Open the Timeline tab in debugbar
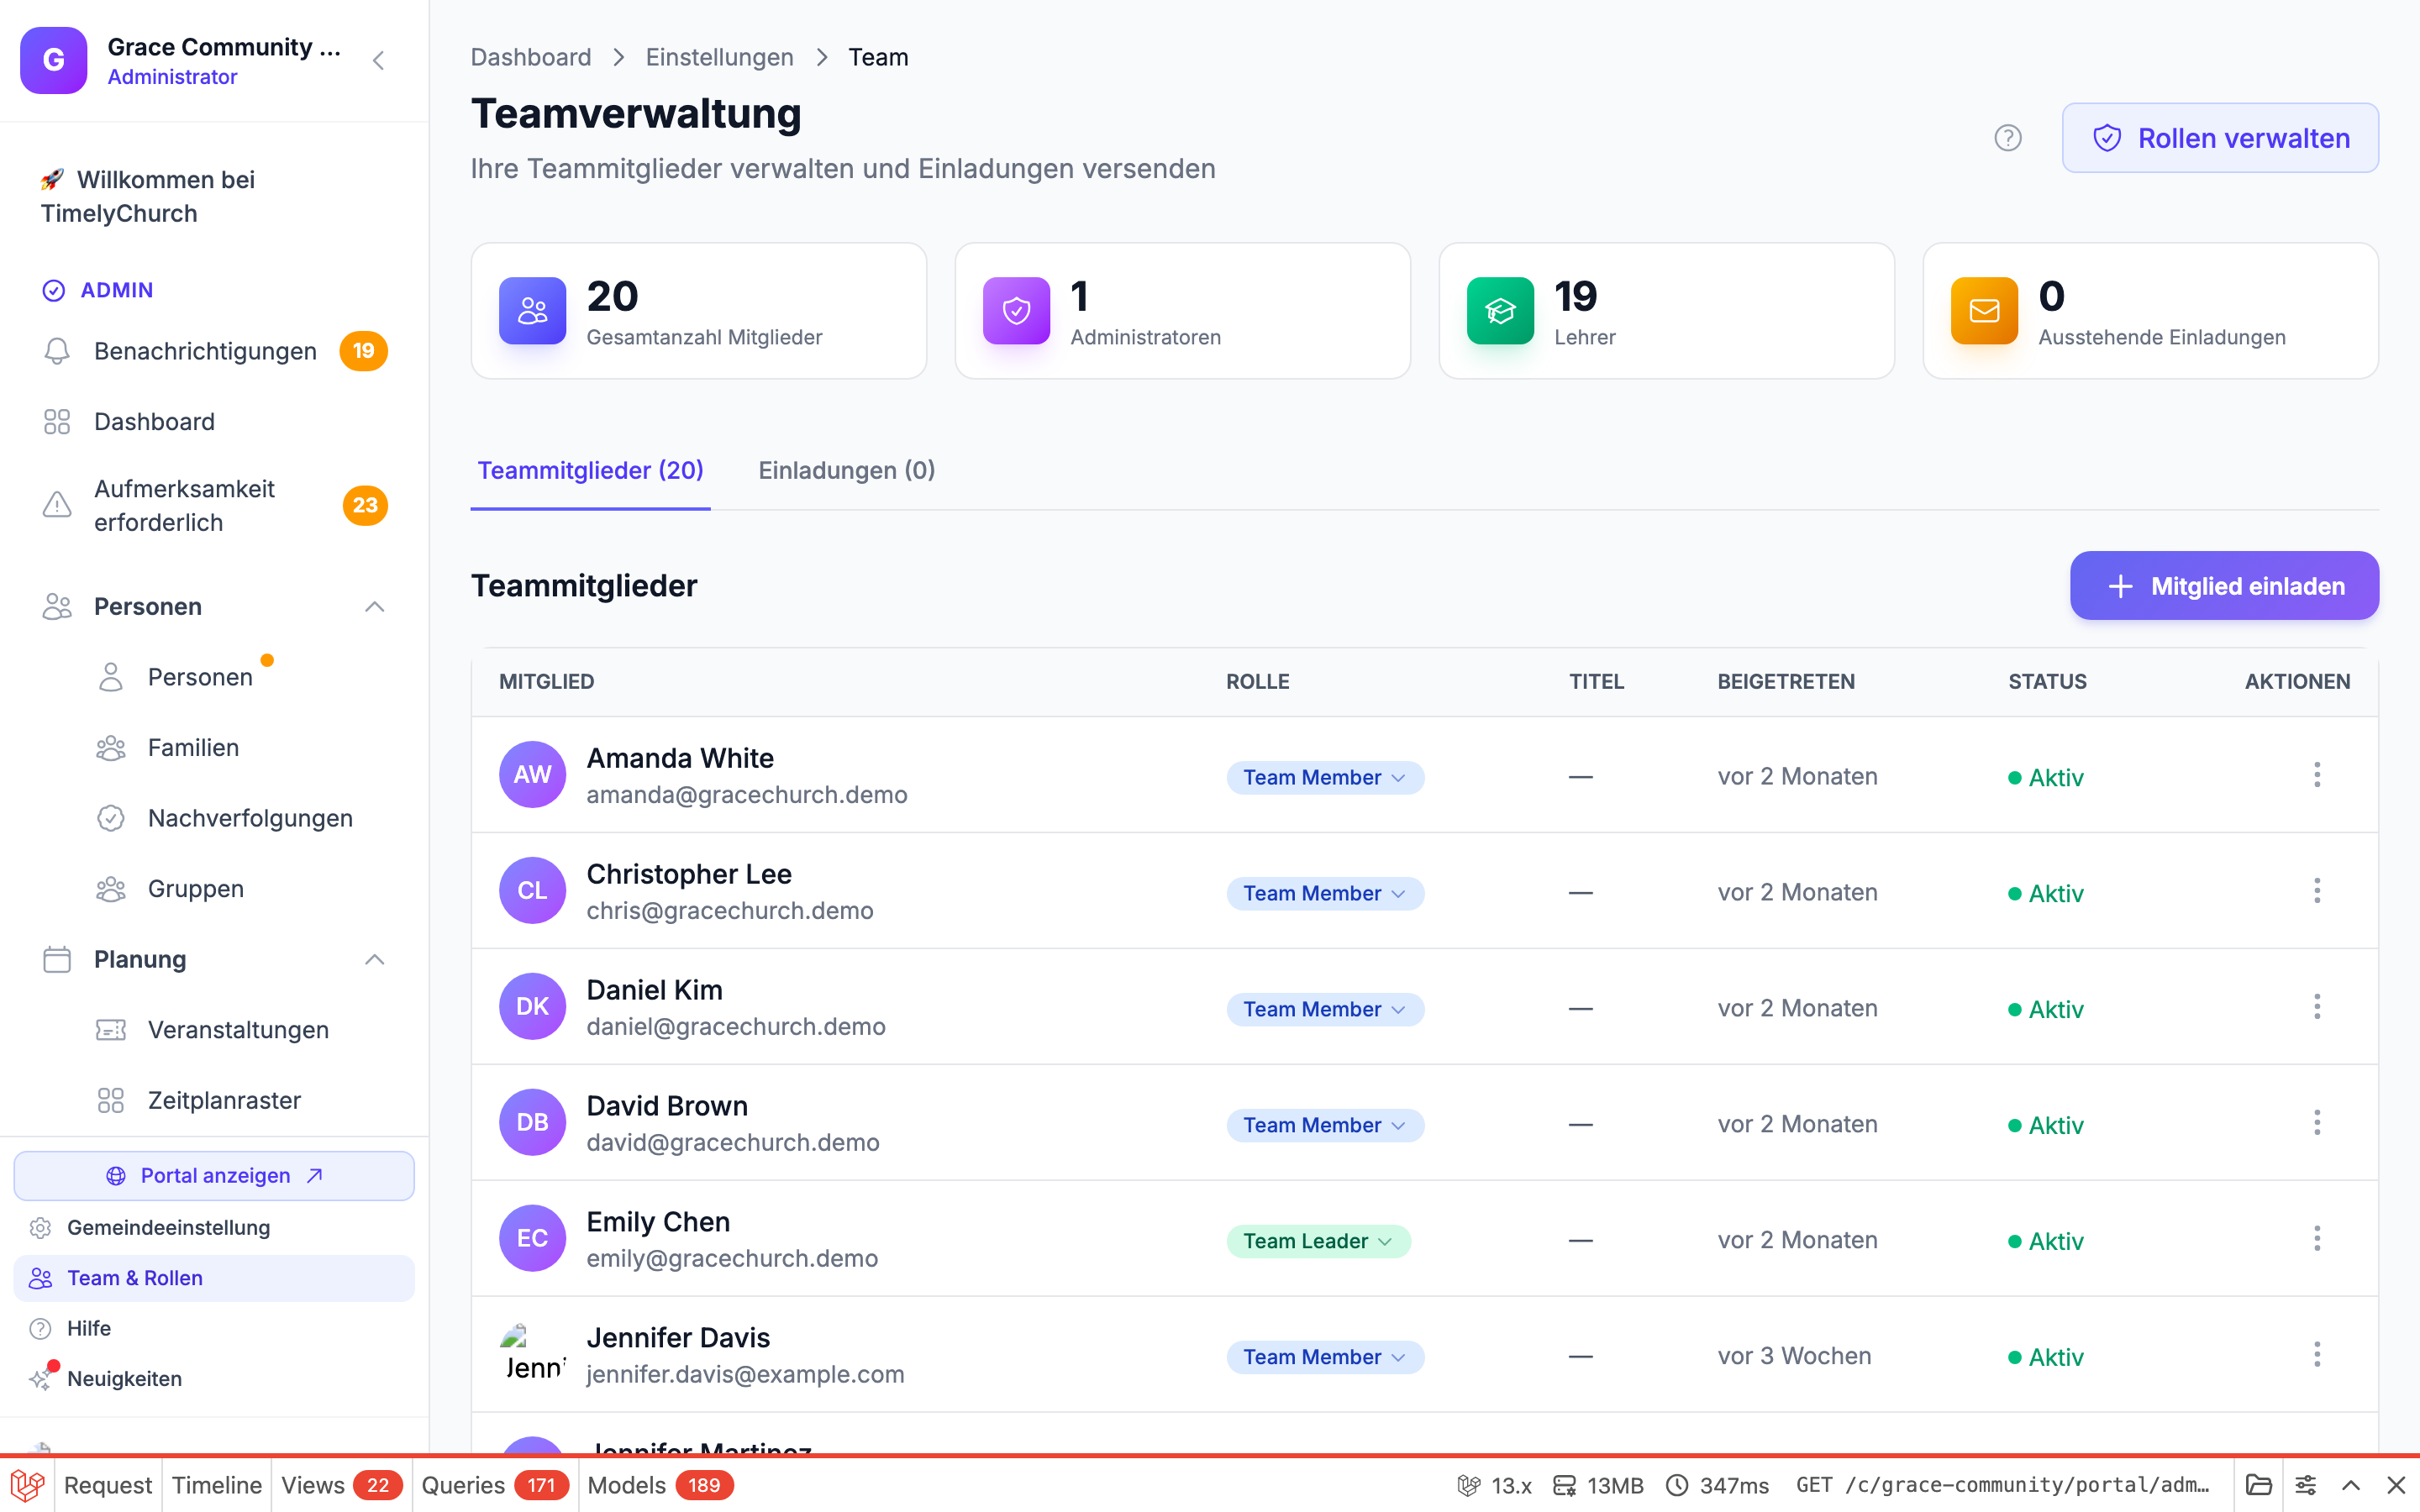The image size is (2420, 1512). tap(216, 1485)
